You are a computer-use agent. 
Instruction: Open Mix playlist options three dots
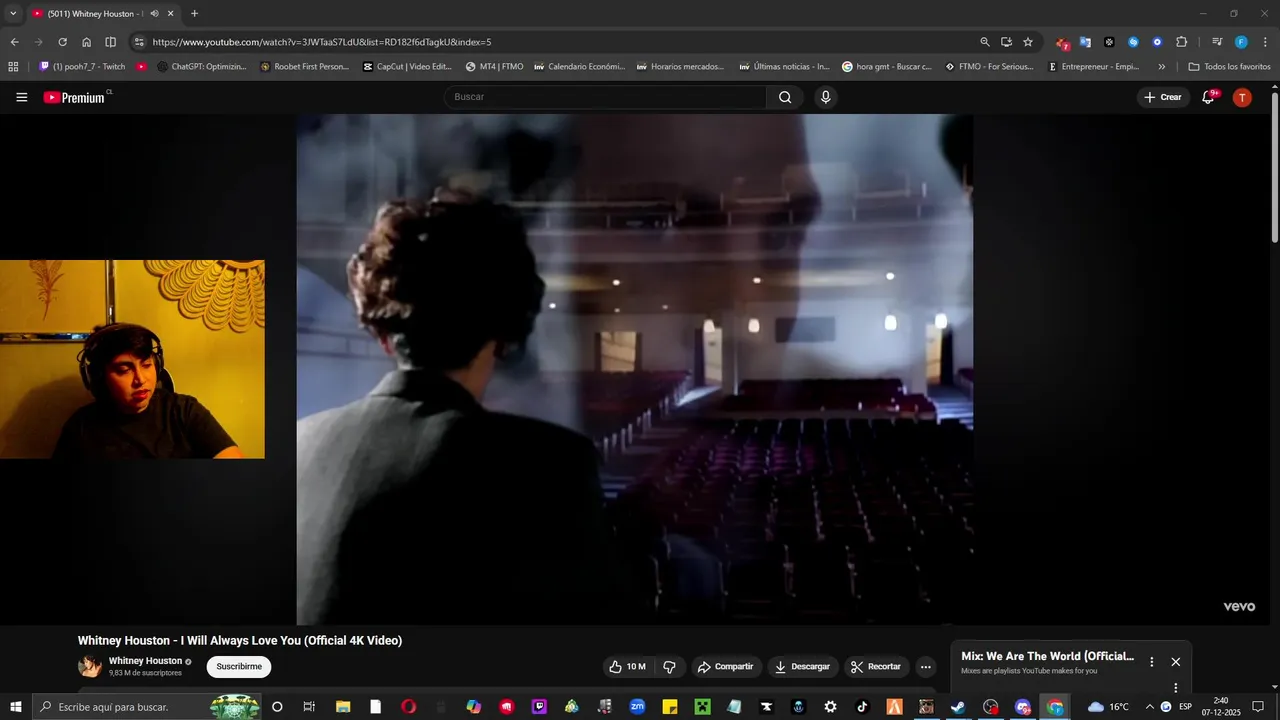click(1152, 662)
